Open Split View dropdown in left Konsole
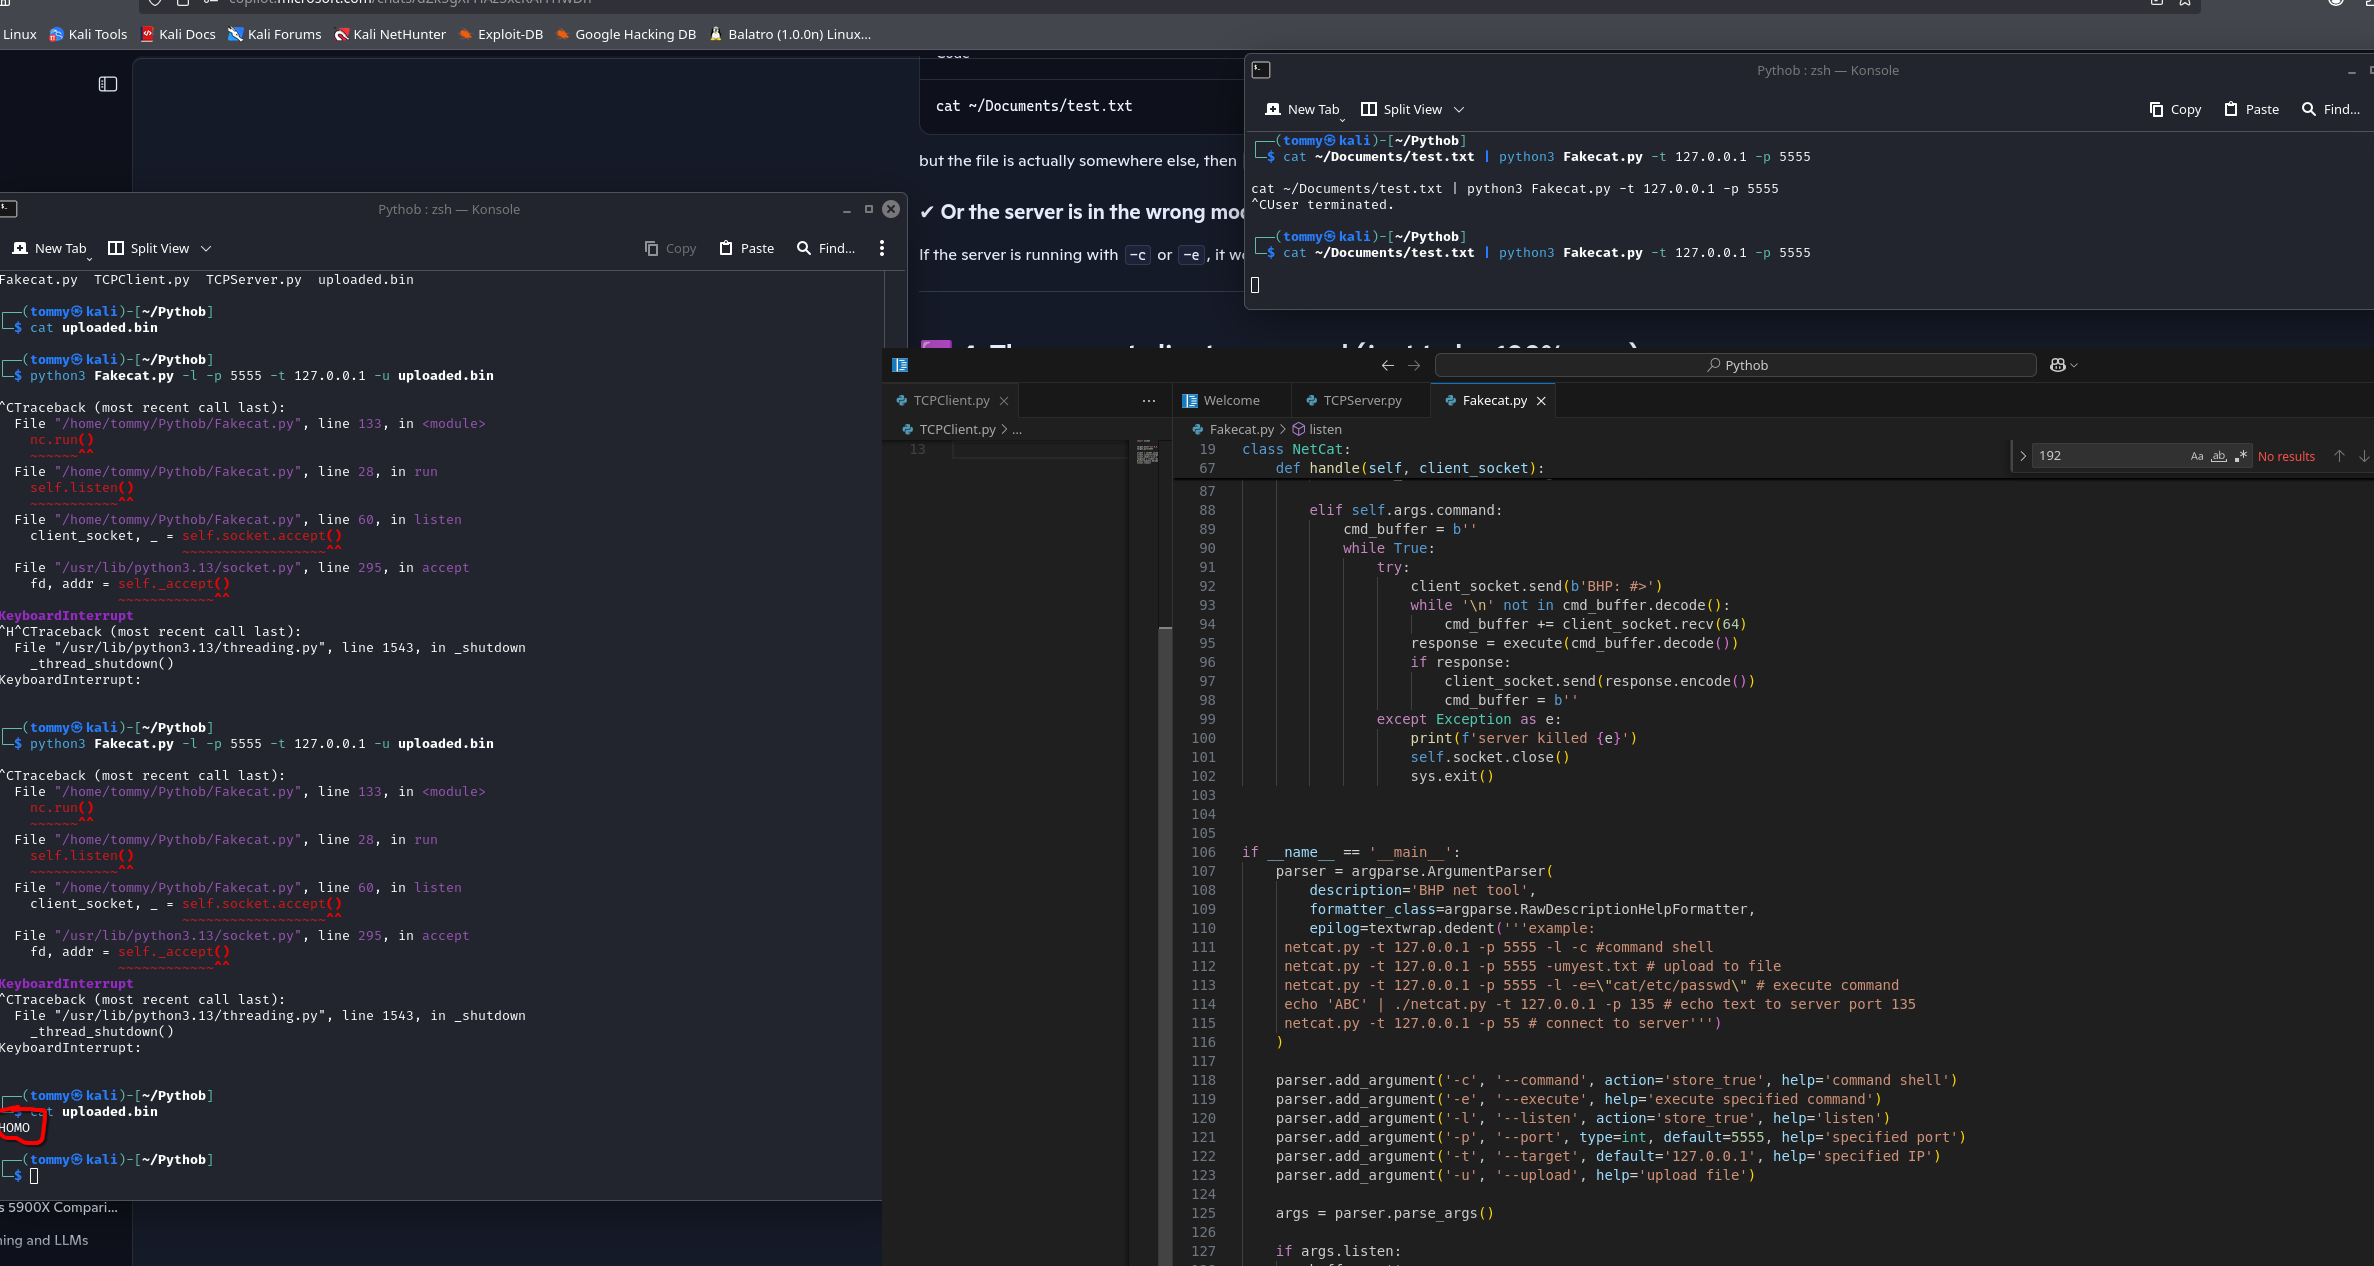2374x1266 pixels. coord(206,248)
